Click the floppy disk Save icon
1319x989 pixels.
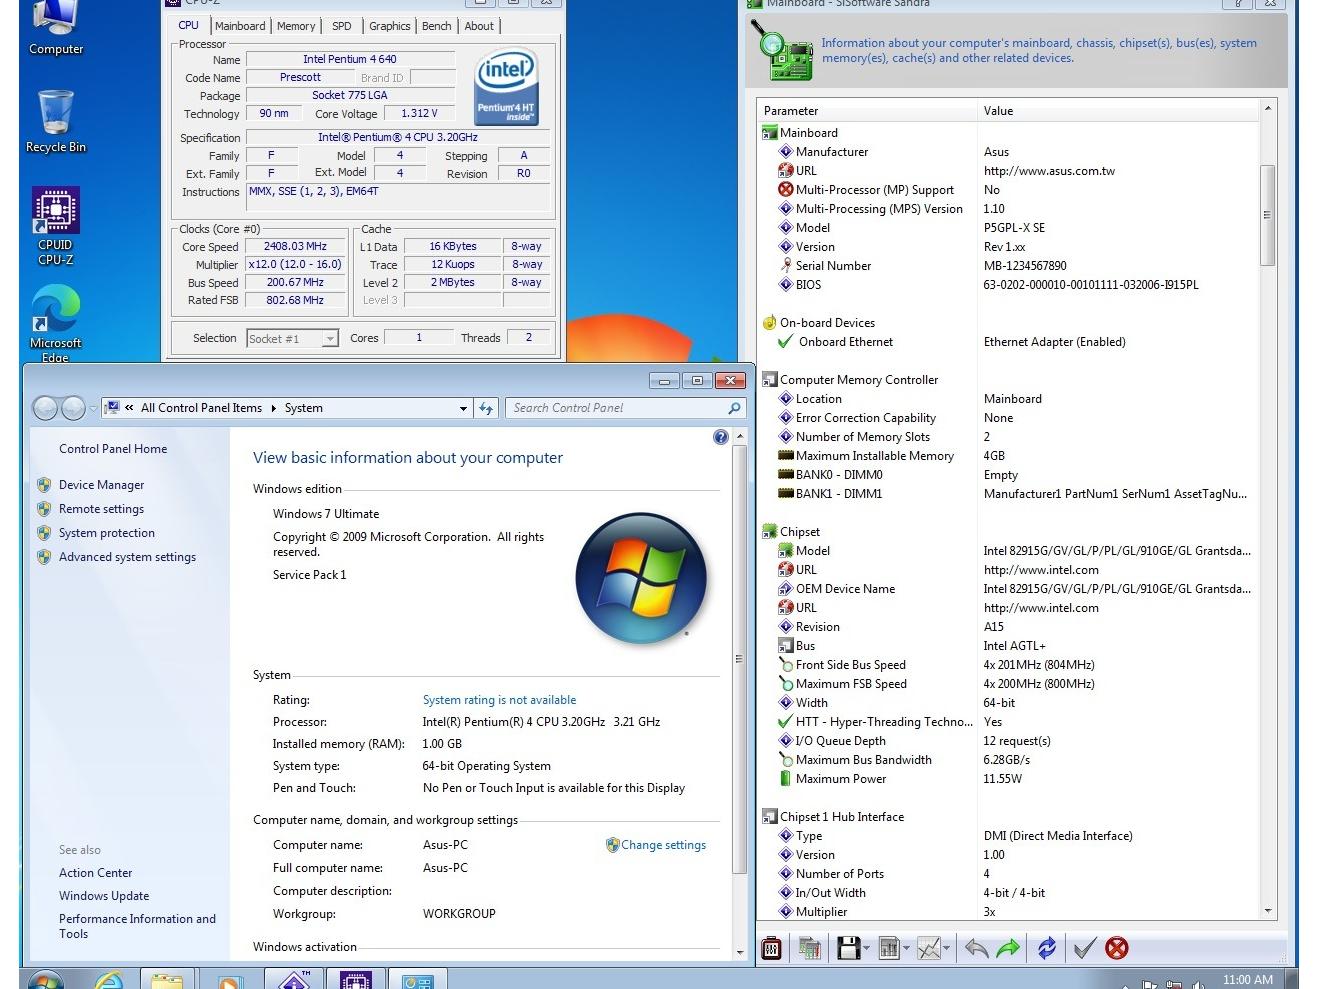coord(848,948)
